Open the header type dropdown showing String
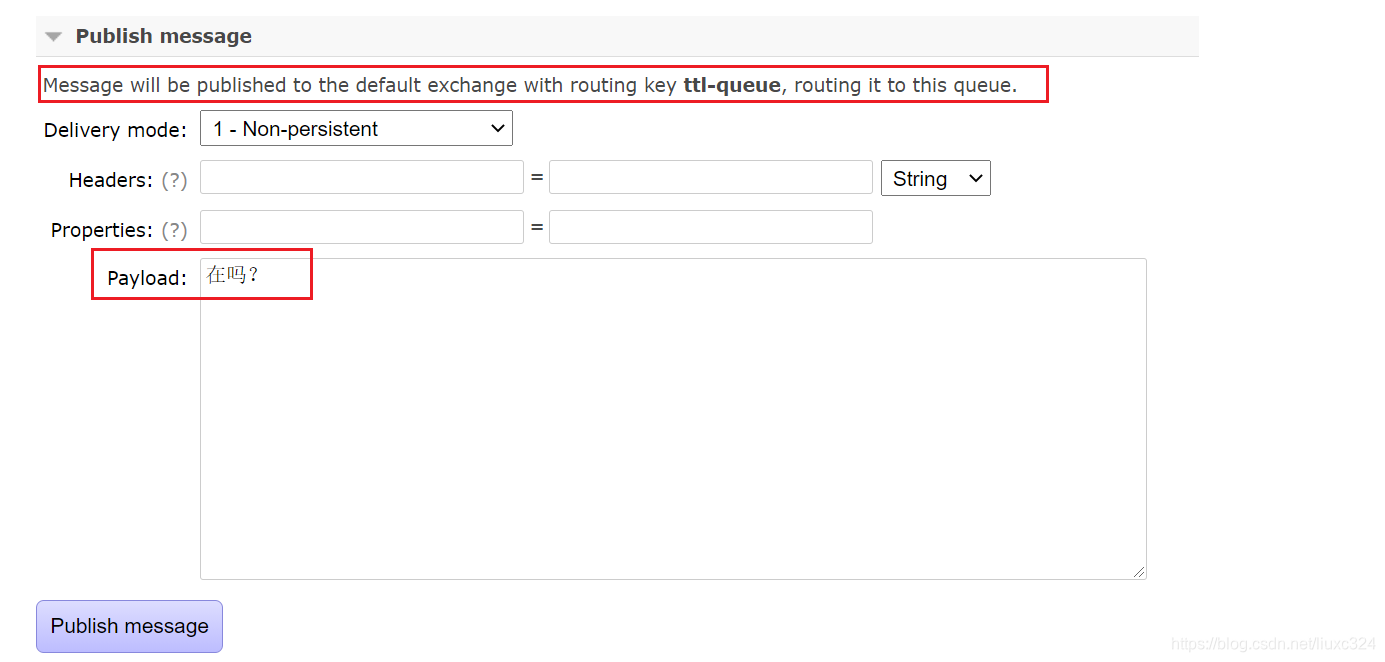This screenshot has width=1385, height=662. (935, 178)
